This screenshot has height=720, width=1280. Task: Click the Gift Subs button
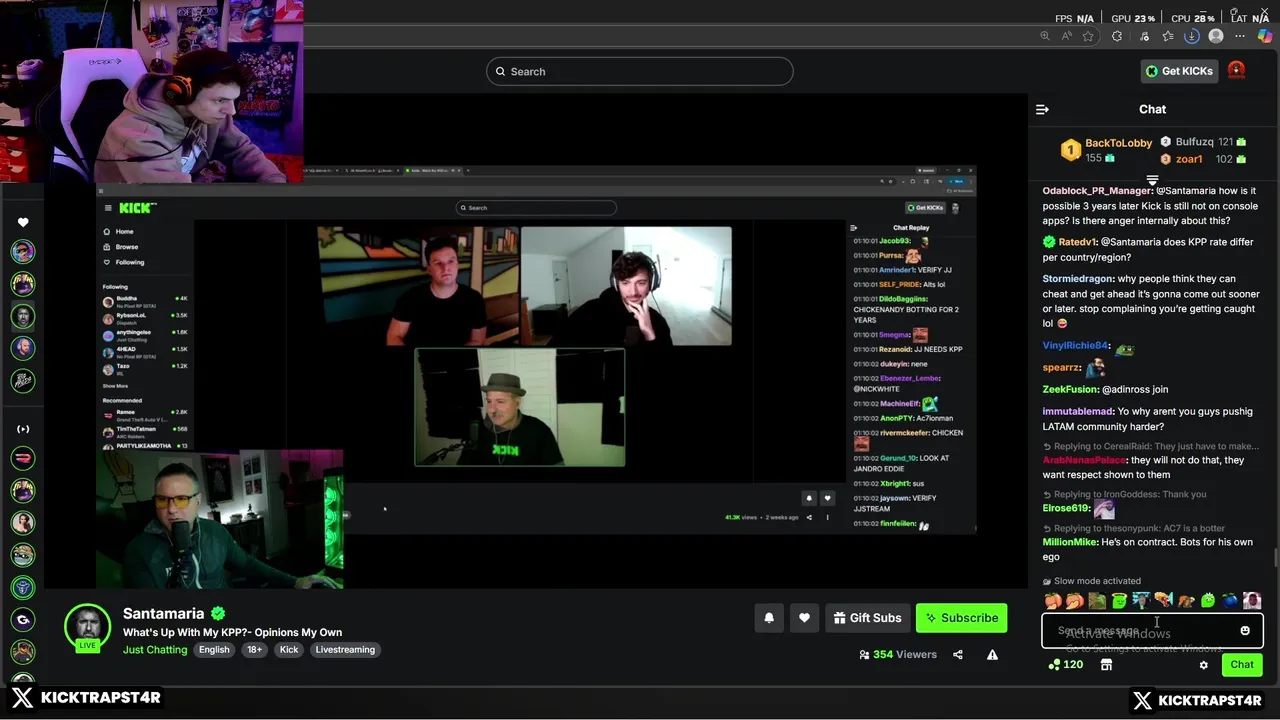click(867, 618)
